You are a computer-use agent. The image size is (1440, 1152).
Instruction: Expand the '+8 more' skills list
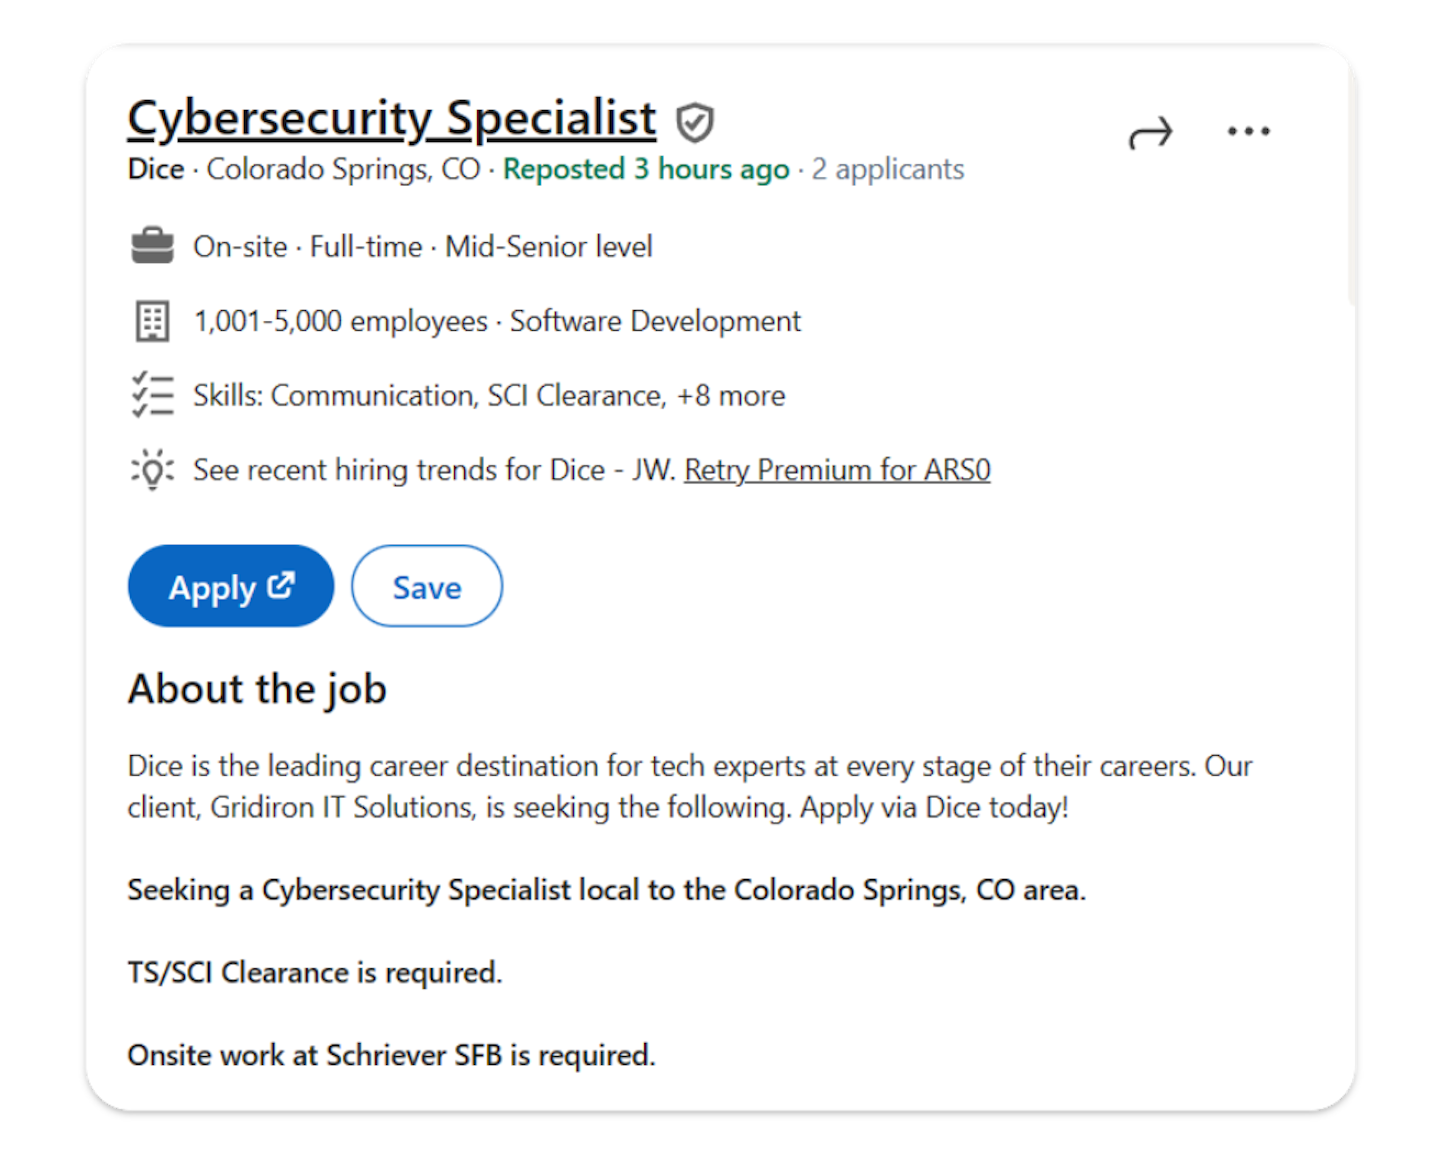731,396
